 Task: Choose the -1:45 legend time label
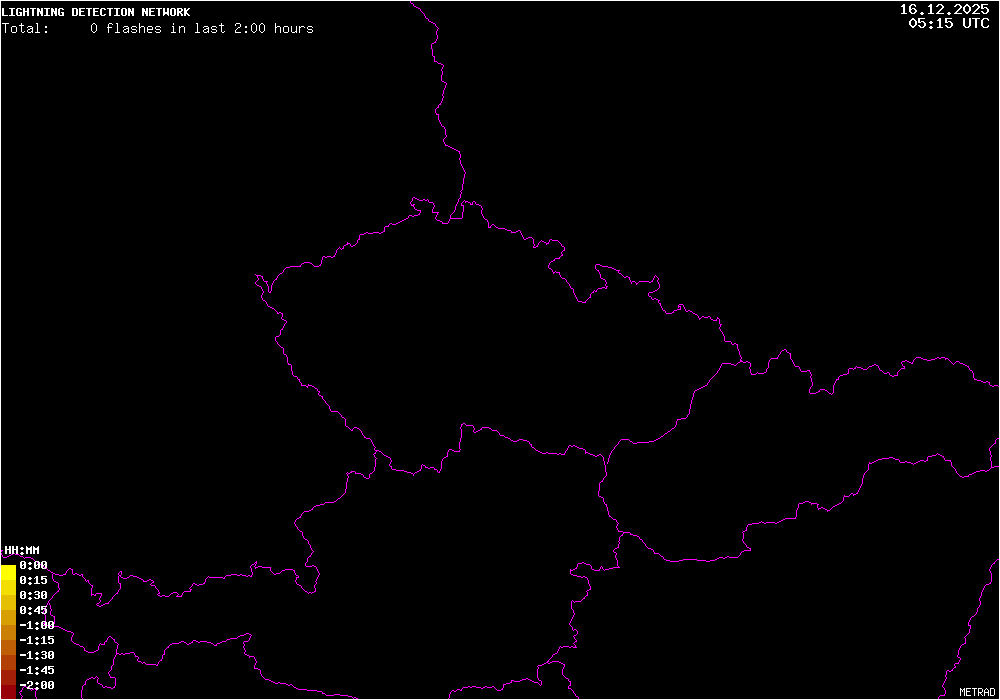[x=36, y=670]
